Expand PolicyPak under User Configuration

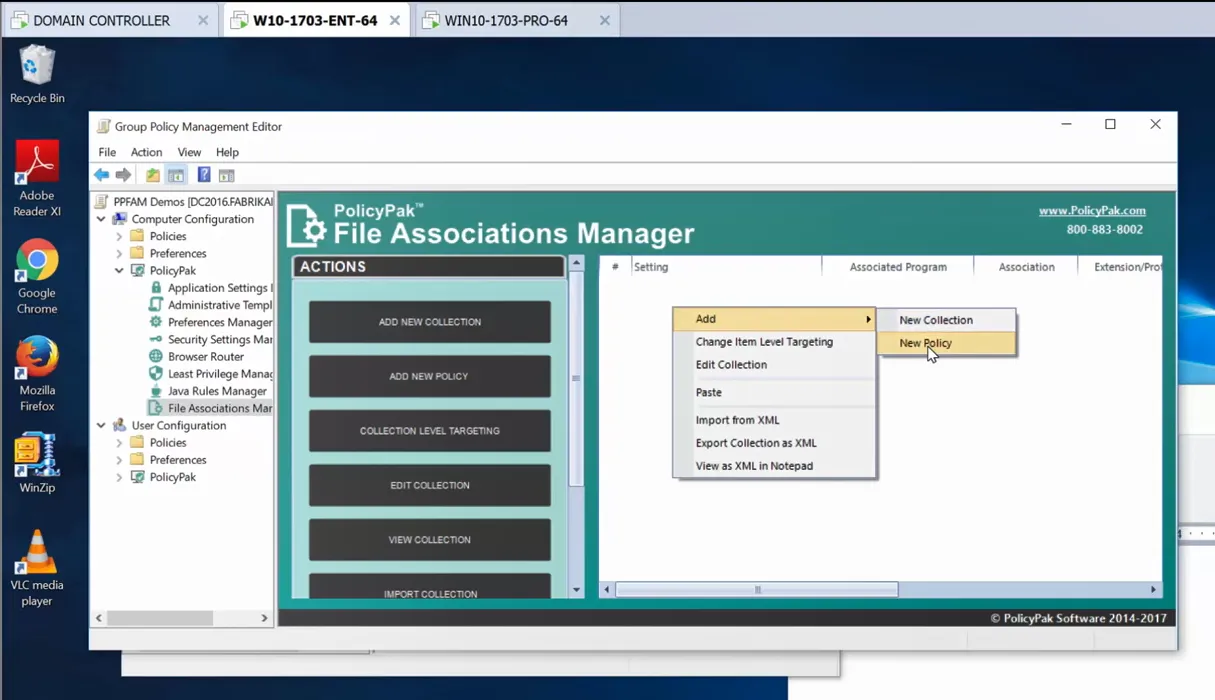pos(120,477)
